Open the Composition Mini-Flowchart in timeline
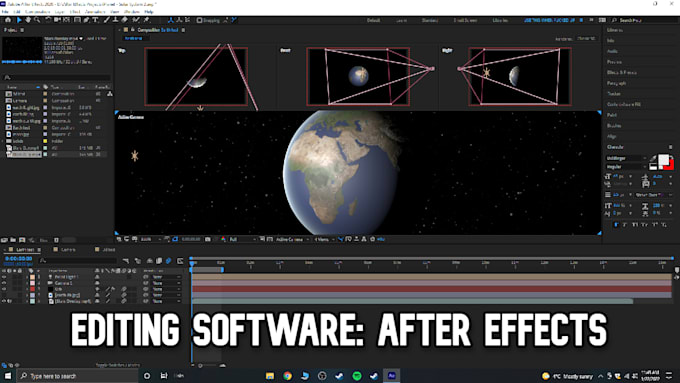 (126, 261)
